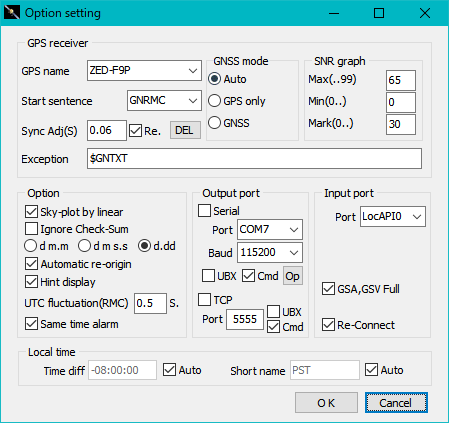The height and width of the screenshot is (423, 449).
Task: Expand the Baud rate 115200 dropdown
Action: pos(270,252)
